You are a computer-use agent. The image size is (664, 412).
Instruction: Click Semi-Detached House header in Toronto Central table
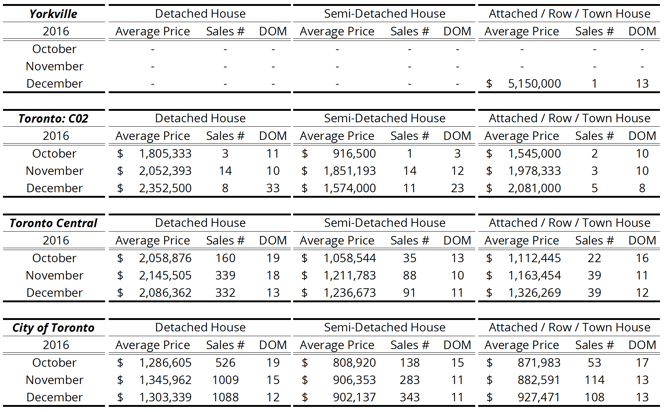(x=385, y=223)
